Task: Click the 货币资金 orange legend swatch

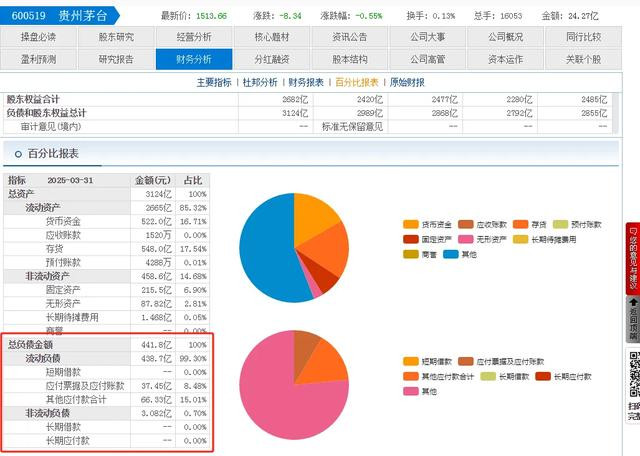Action: [411, 224]
